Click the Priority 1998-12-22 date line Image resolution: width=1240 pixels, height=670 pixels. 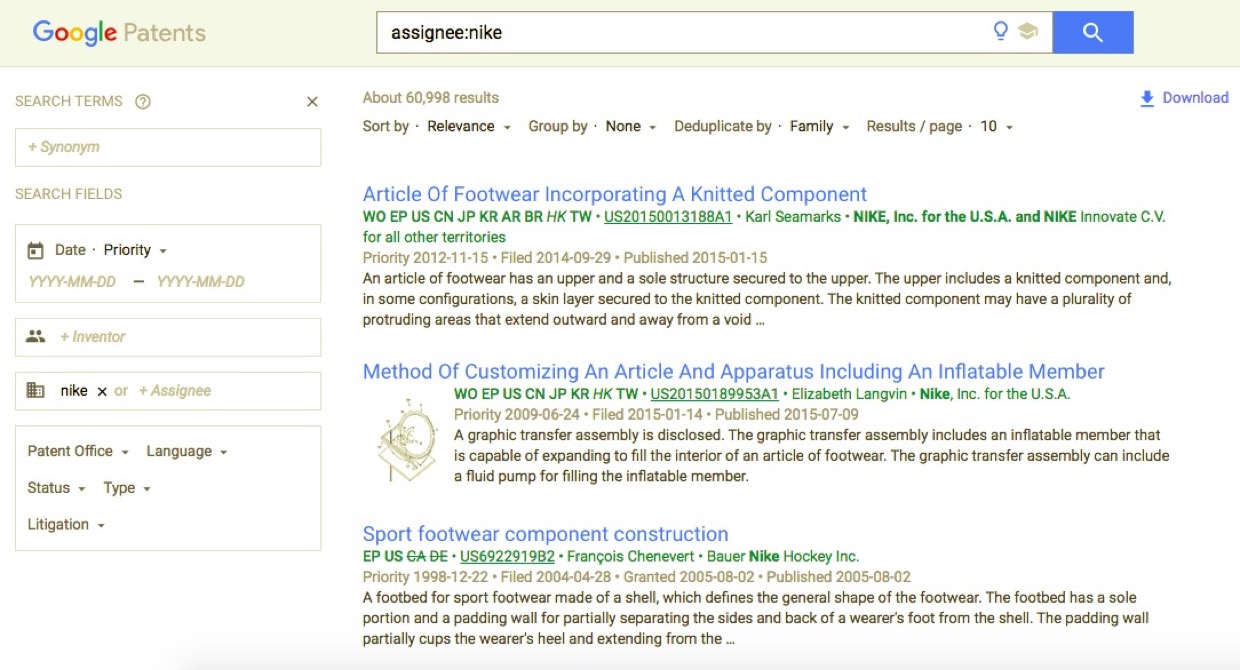click(637, 577)
